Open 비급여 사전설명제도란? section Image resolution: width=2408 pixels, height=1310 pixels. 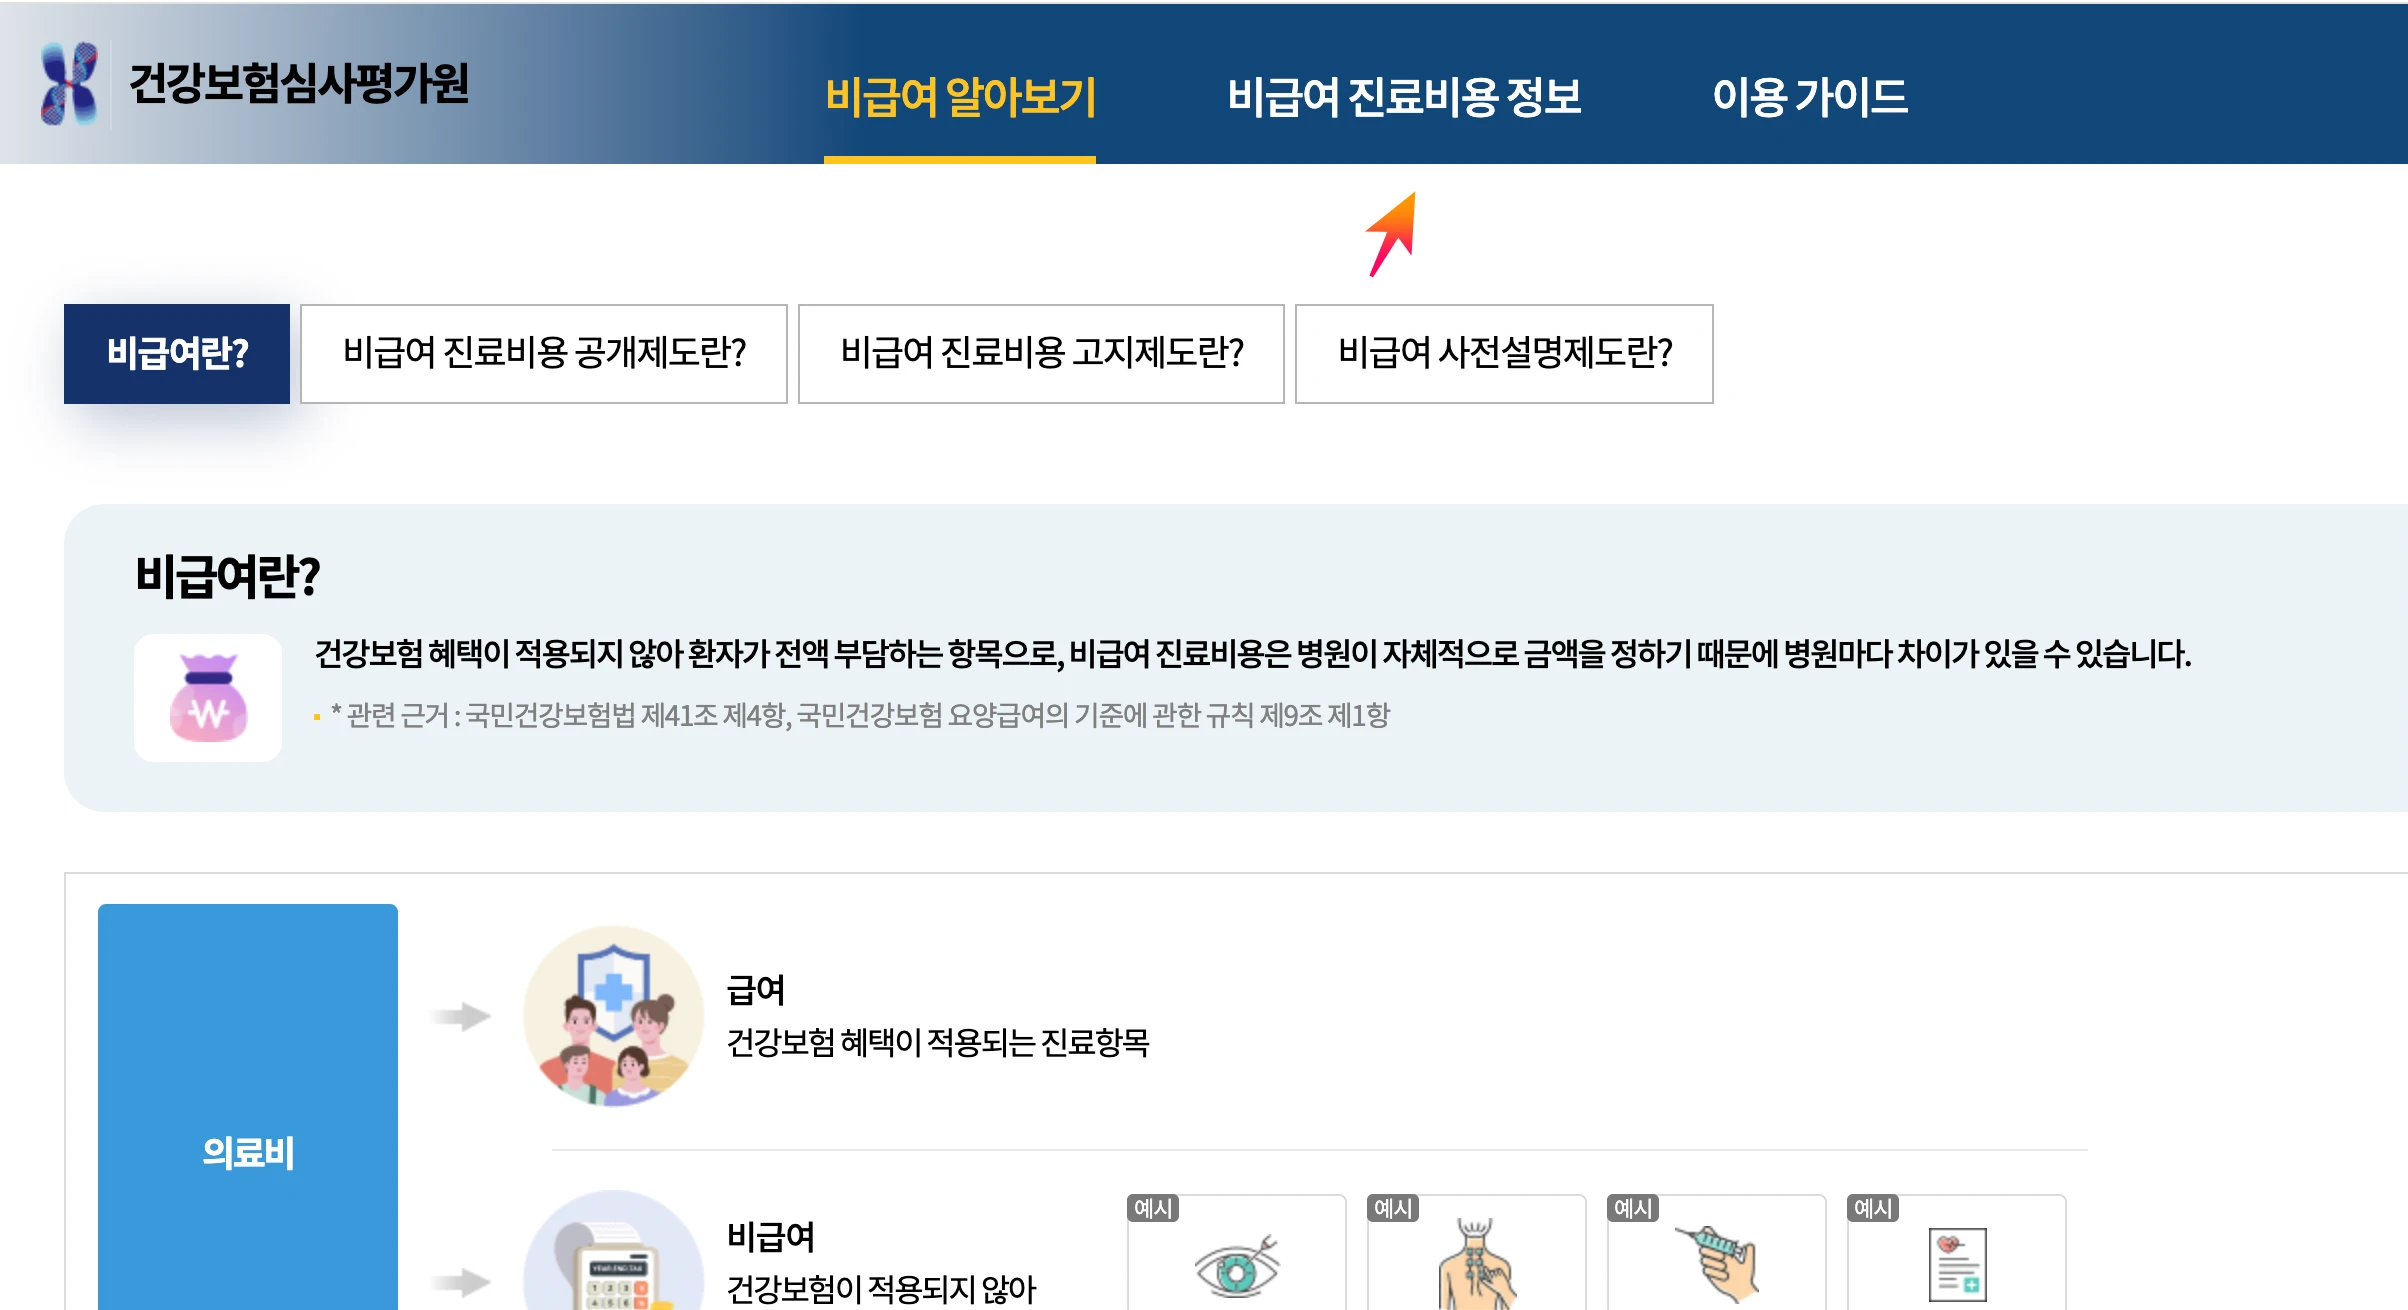[x=1503, y=353]
